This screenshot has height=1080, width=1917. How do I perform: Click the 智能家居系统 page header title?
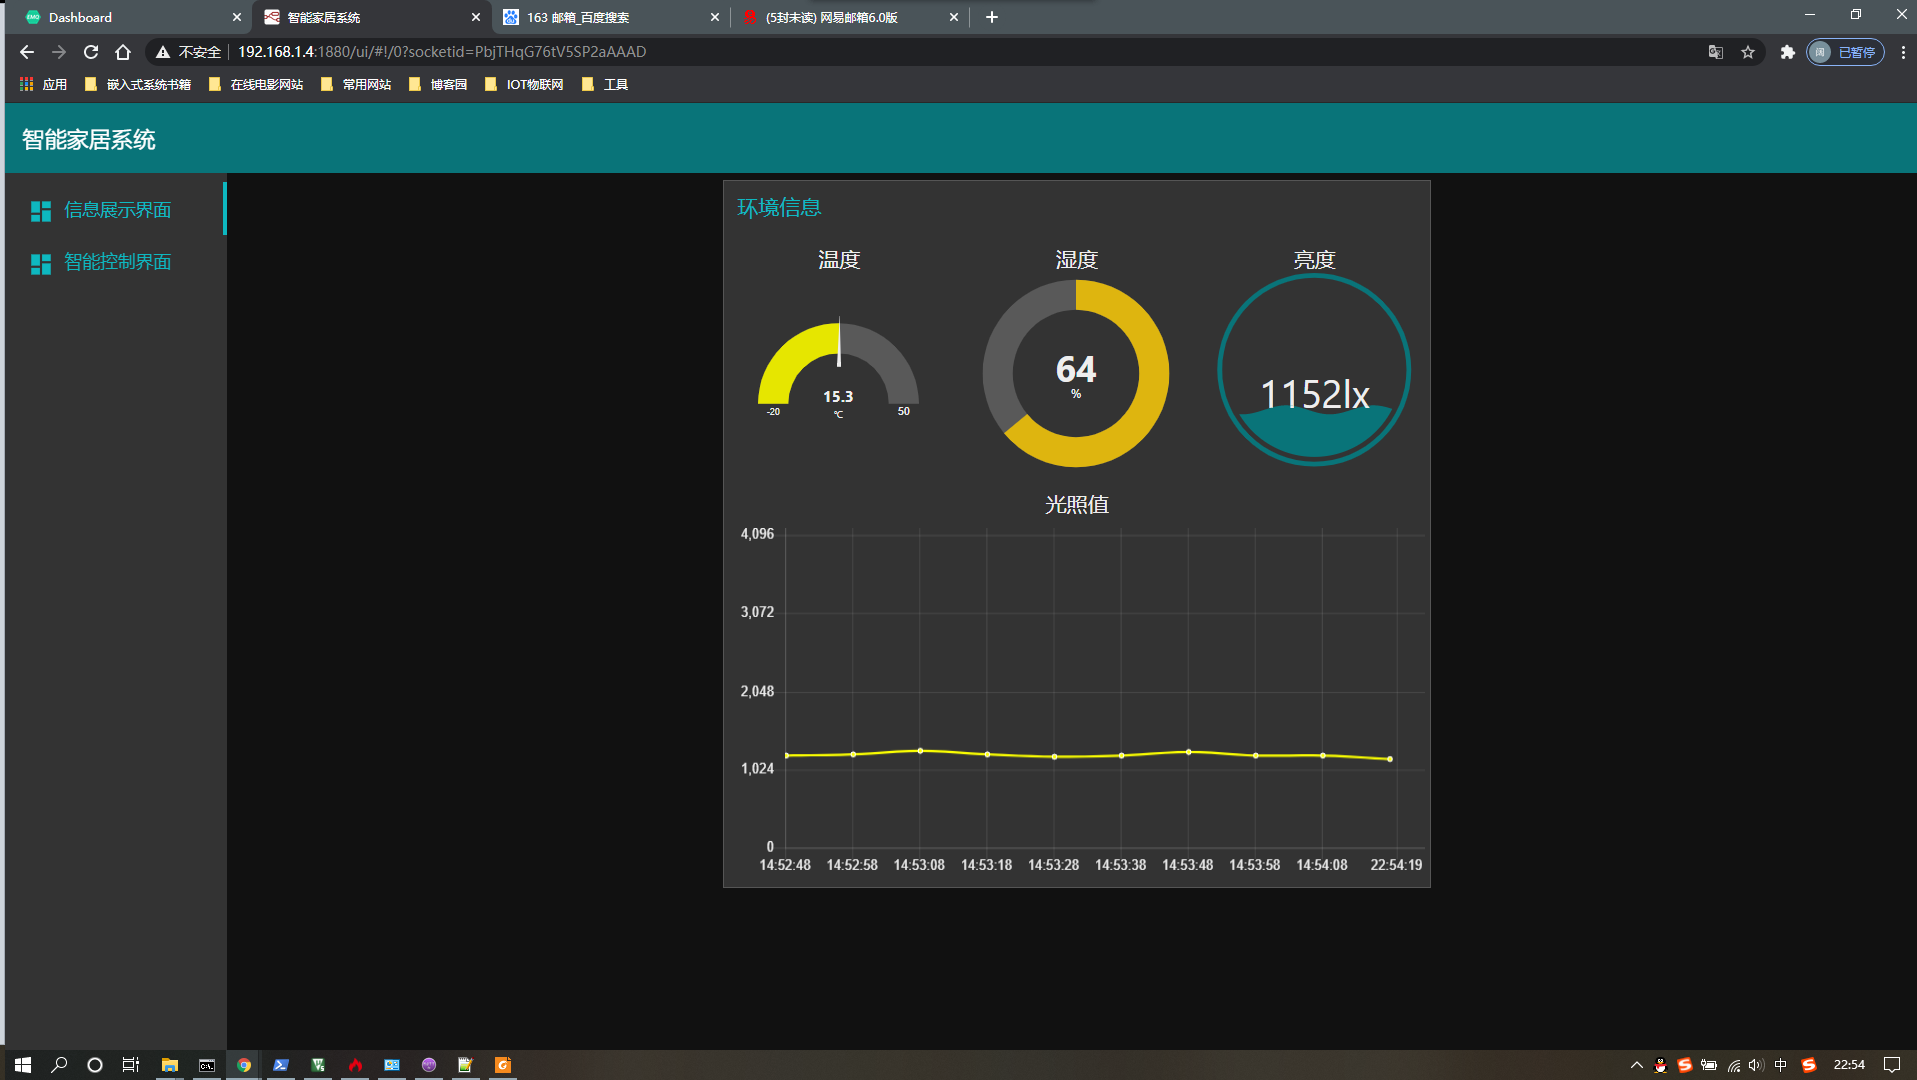[x=89, y=140]
